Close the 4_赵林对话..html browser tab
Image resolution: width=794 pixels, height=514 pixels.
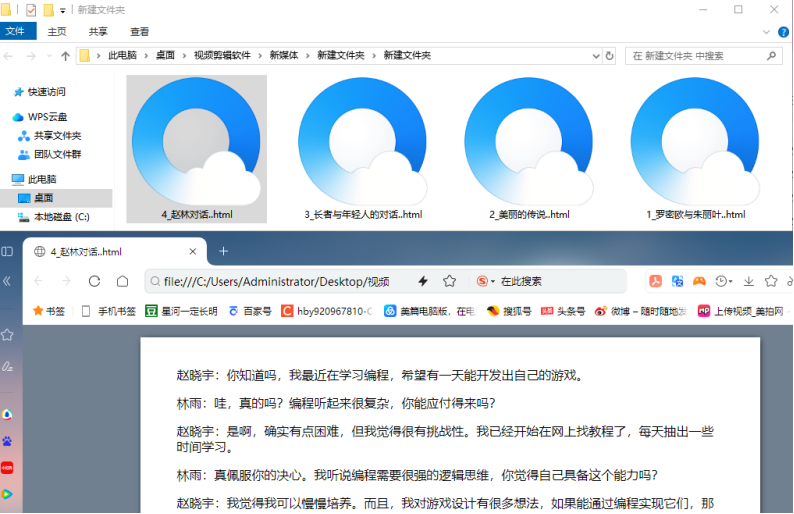pyautogui.click(x=192, y=252)
